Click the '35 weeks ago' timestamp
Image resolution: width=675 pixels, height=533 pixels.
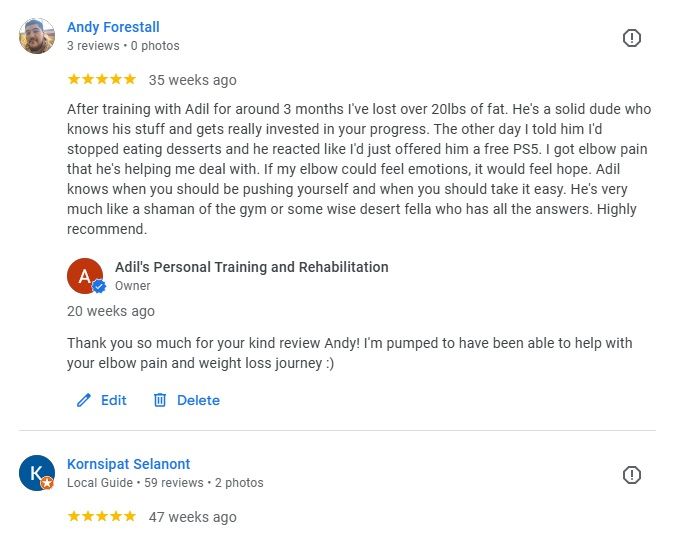(x=193, y=80)
